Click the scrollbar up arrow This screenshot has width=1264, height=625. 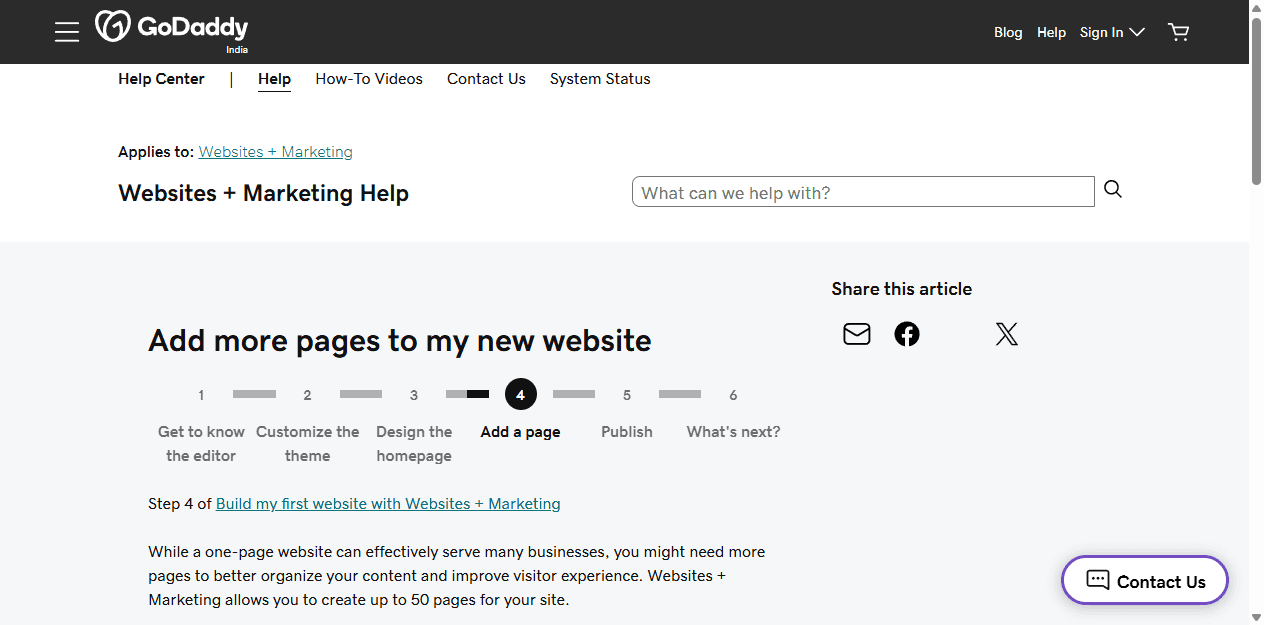(1256, 8)
